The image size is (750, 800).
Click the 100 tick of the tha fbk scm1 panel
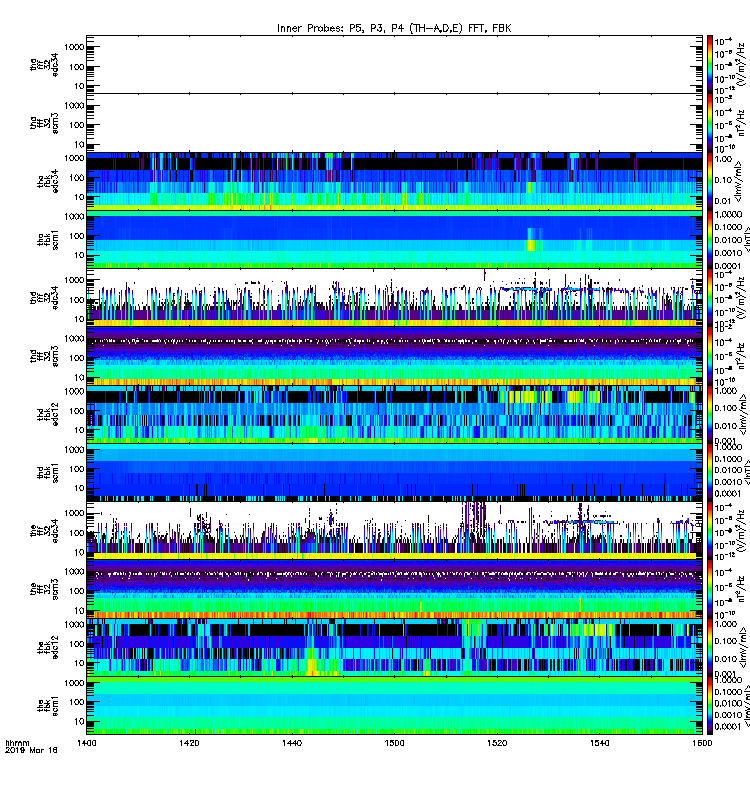pyautogui.click(x=77, y=236)
